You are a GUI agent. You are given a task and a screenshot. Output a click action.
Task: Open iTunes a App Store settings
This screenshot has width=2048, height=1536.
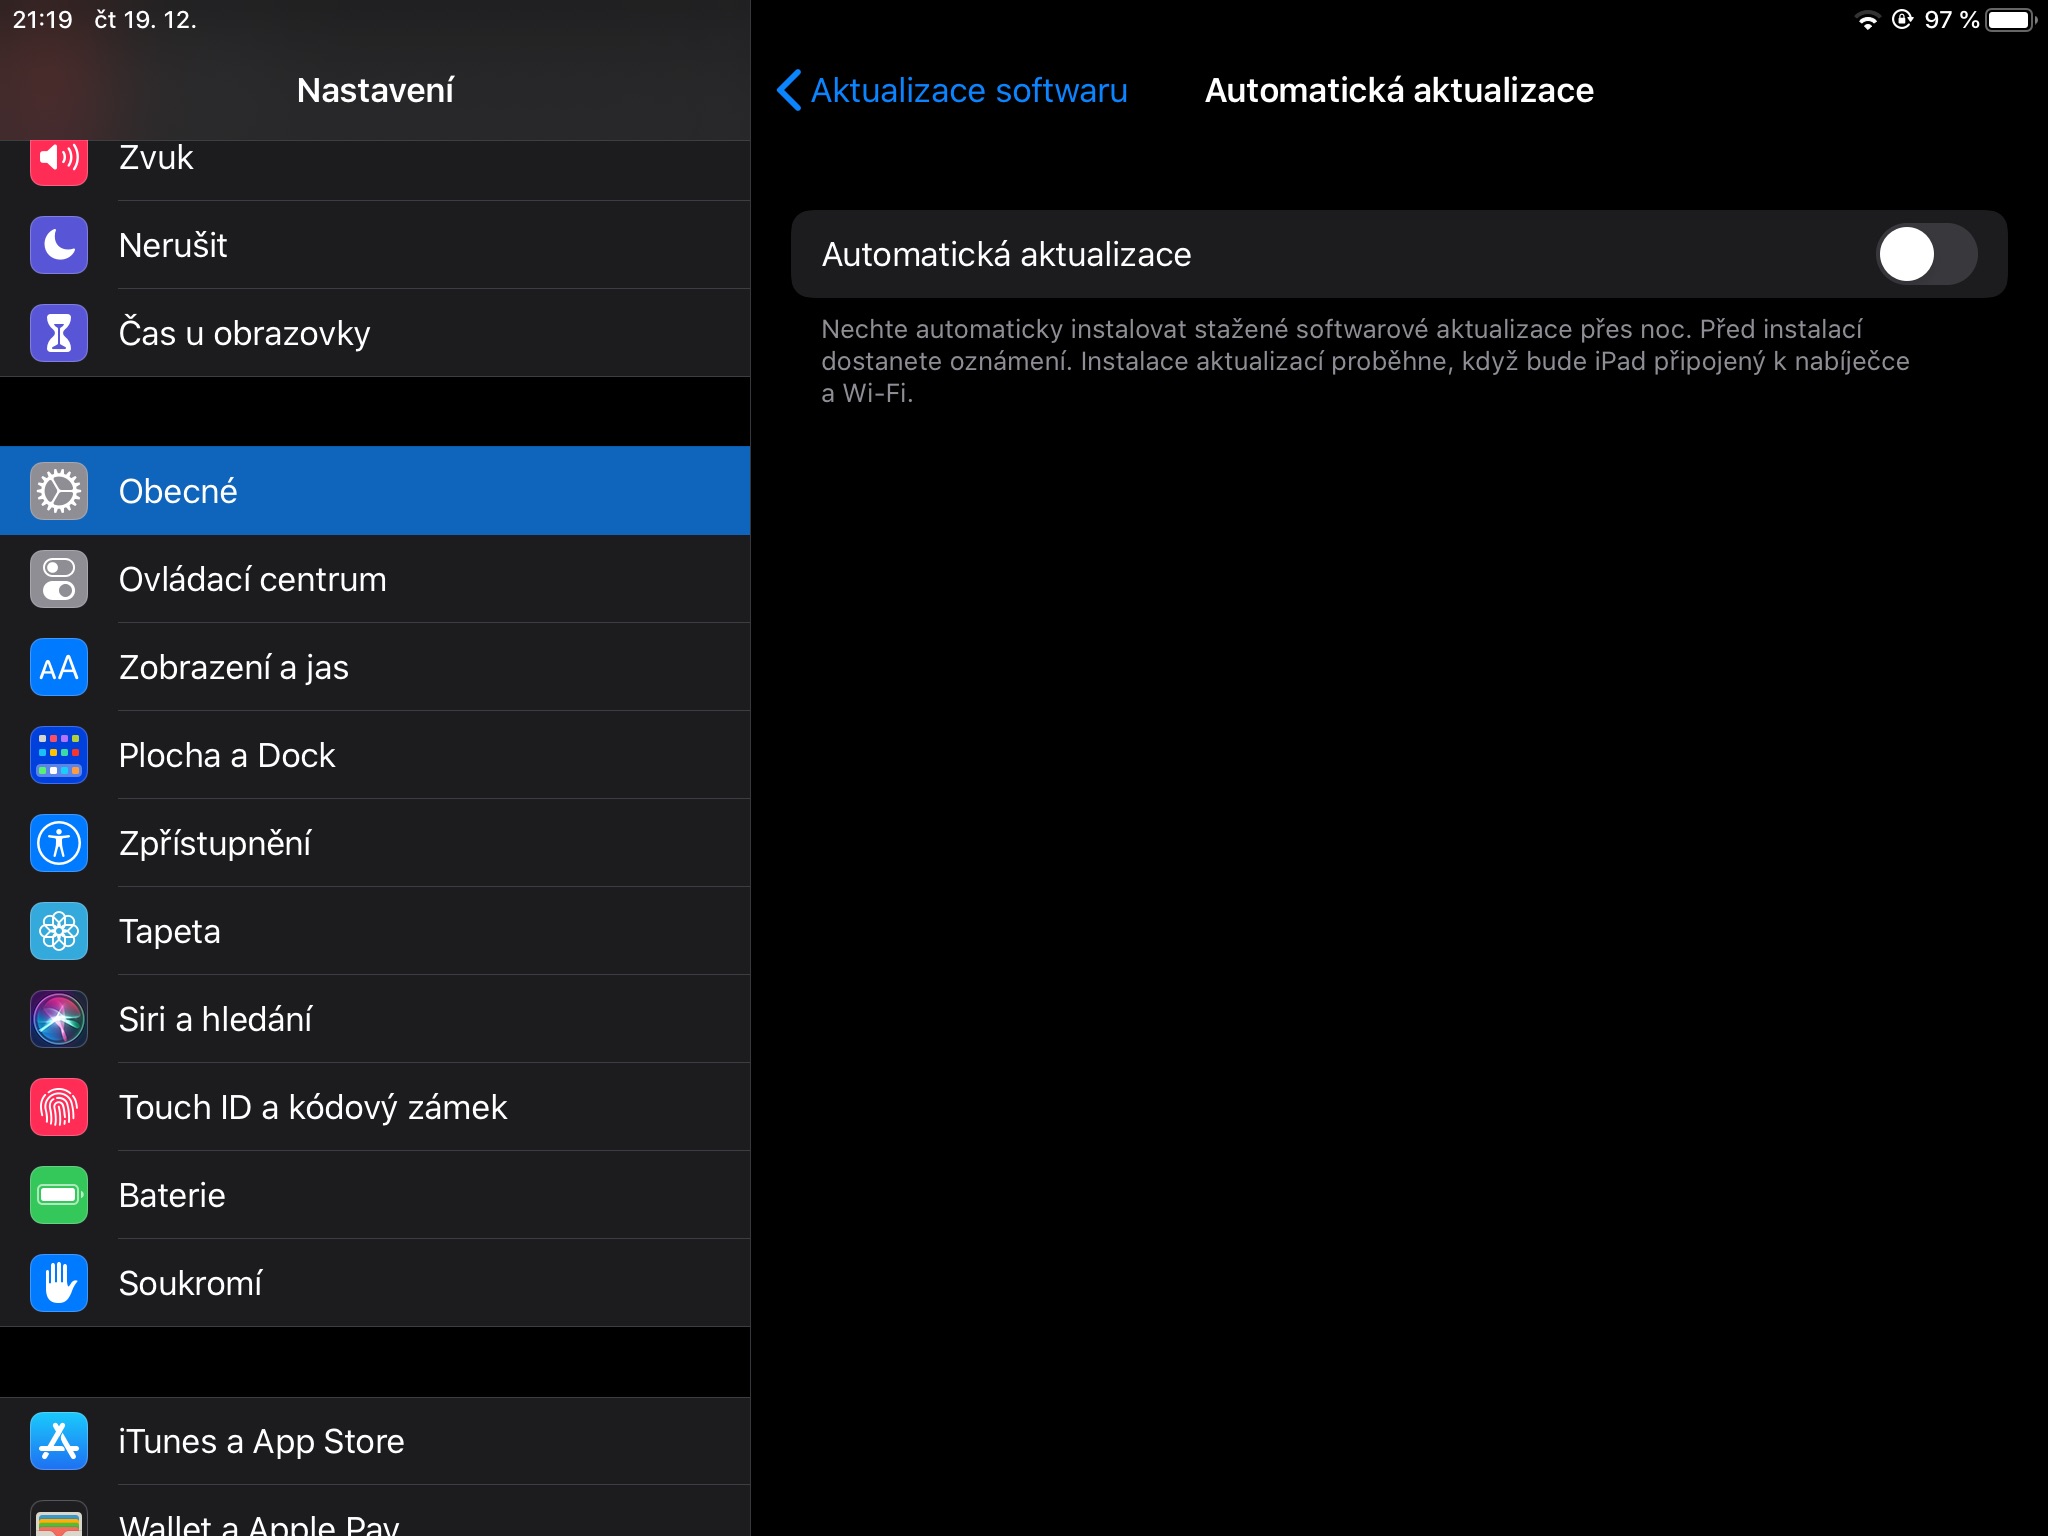[x=261, y=1441]
